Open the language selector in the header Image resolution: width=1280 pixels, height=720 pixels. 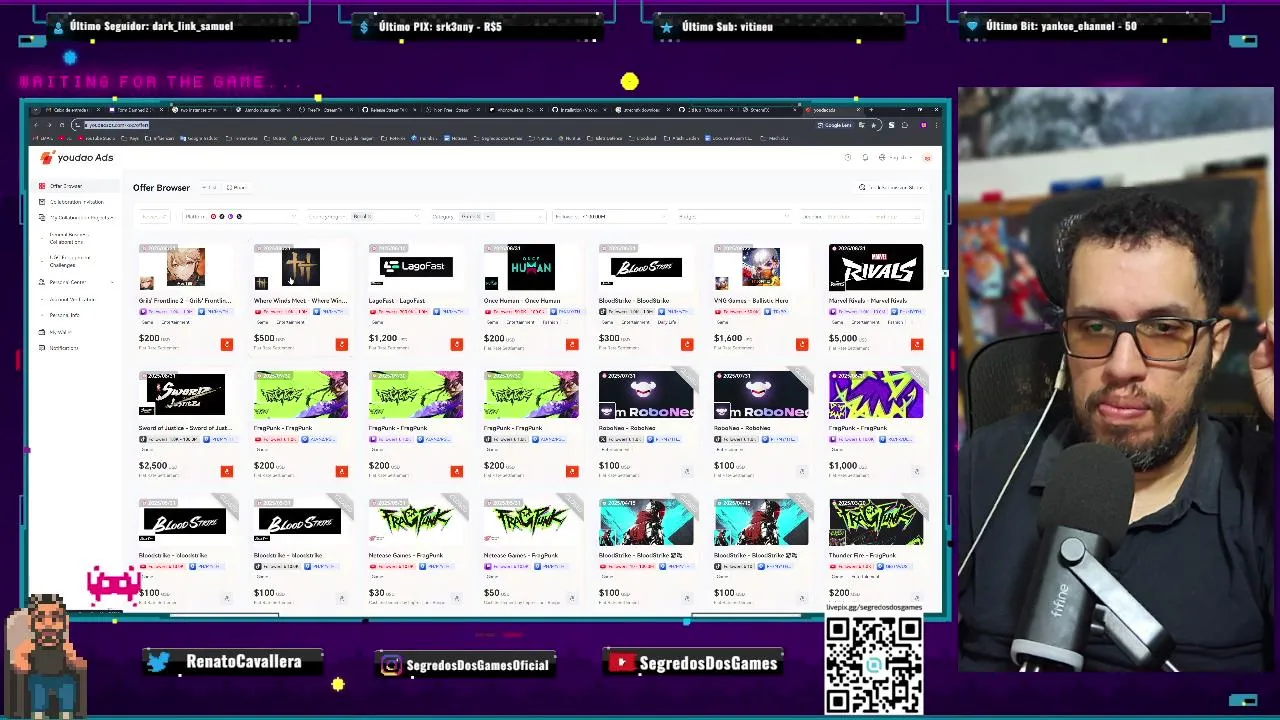(895, 158)
